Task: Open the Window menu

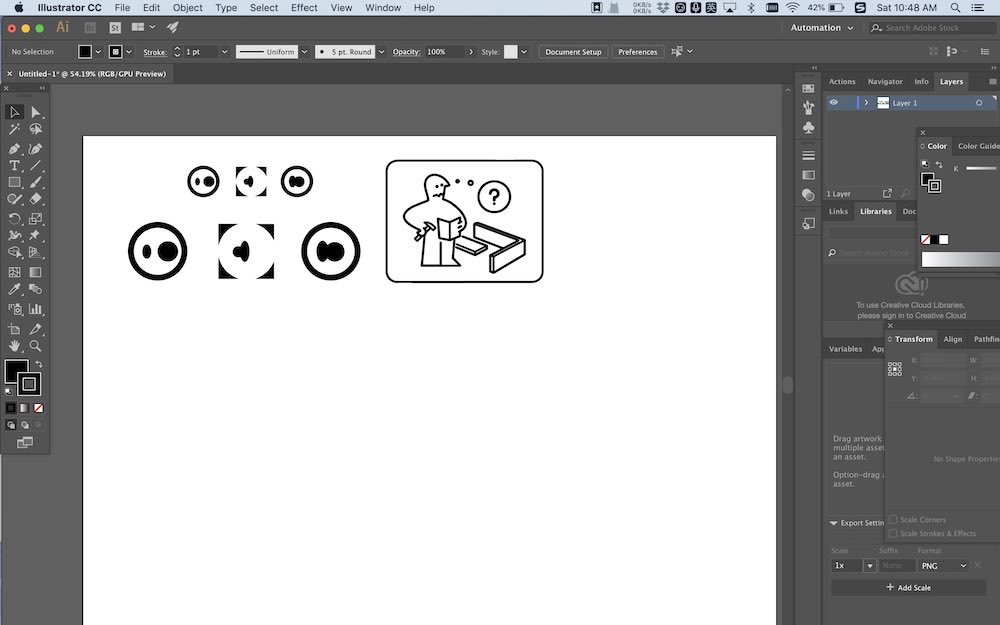Action: pyautogui.click(x=383, y=8)
